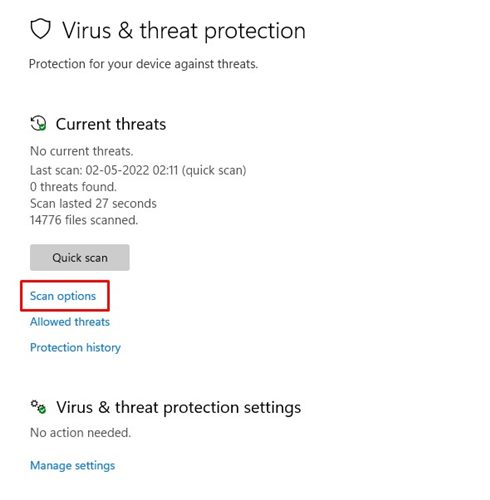This screenshot has height=500, width=490.
Task: View Protection history
Action: (75, 347)
